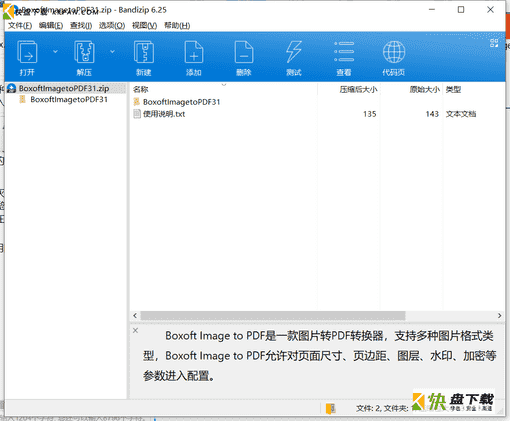Image resolution: width=510 pixels, height=421 pixels.
Task: Expand the Extract button dropdown arrow
Action: [x=112, y=51]
